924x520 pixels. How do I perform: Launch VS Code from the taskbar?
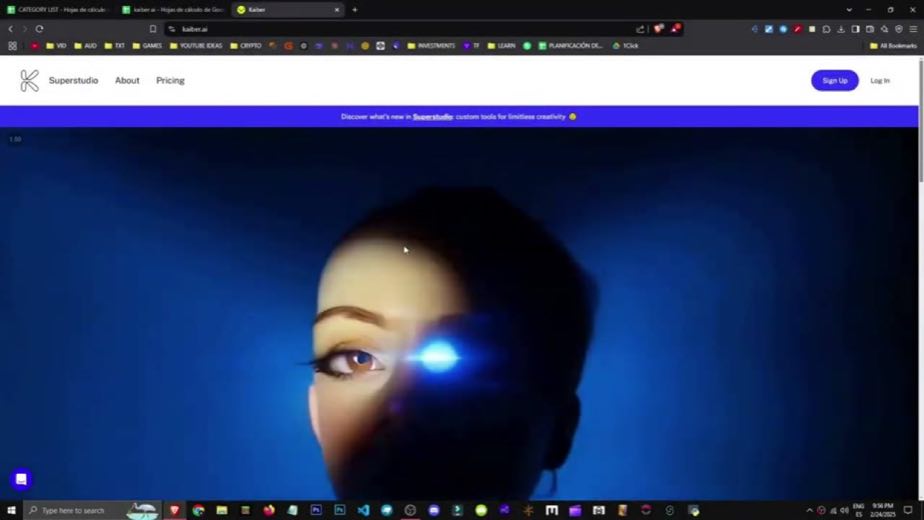363,511
